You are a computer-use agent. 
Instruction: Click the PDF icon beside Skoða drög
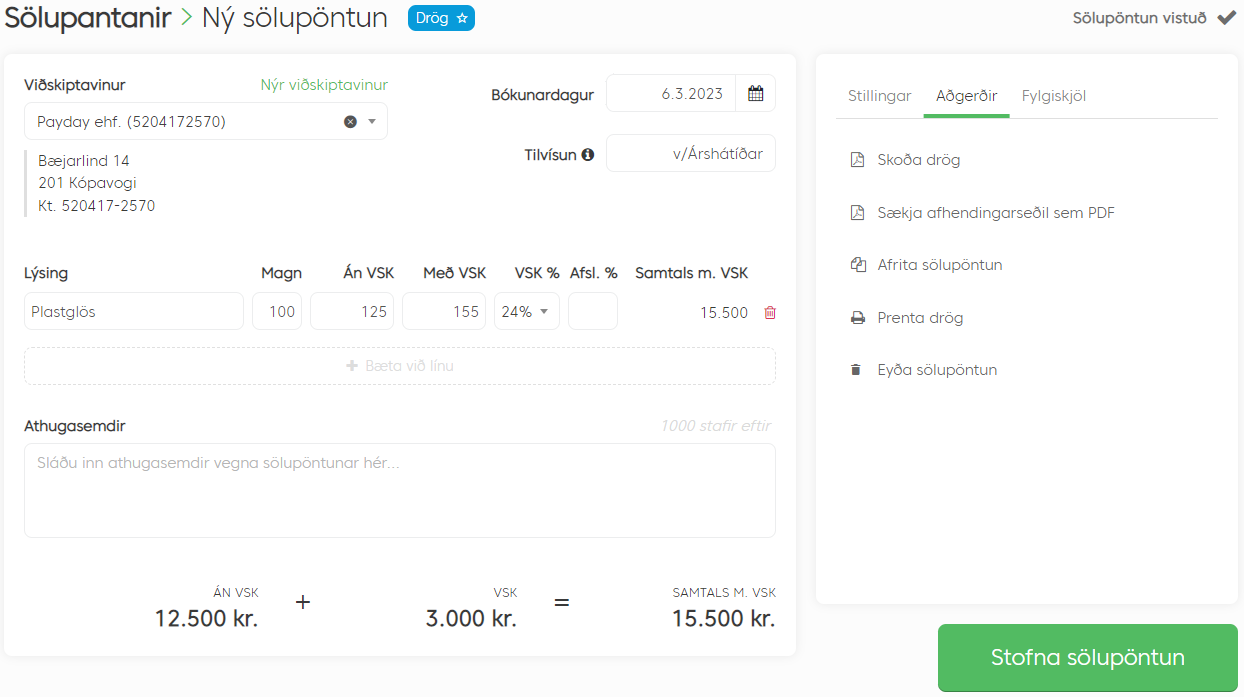pos(857,160)
